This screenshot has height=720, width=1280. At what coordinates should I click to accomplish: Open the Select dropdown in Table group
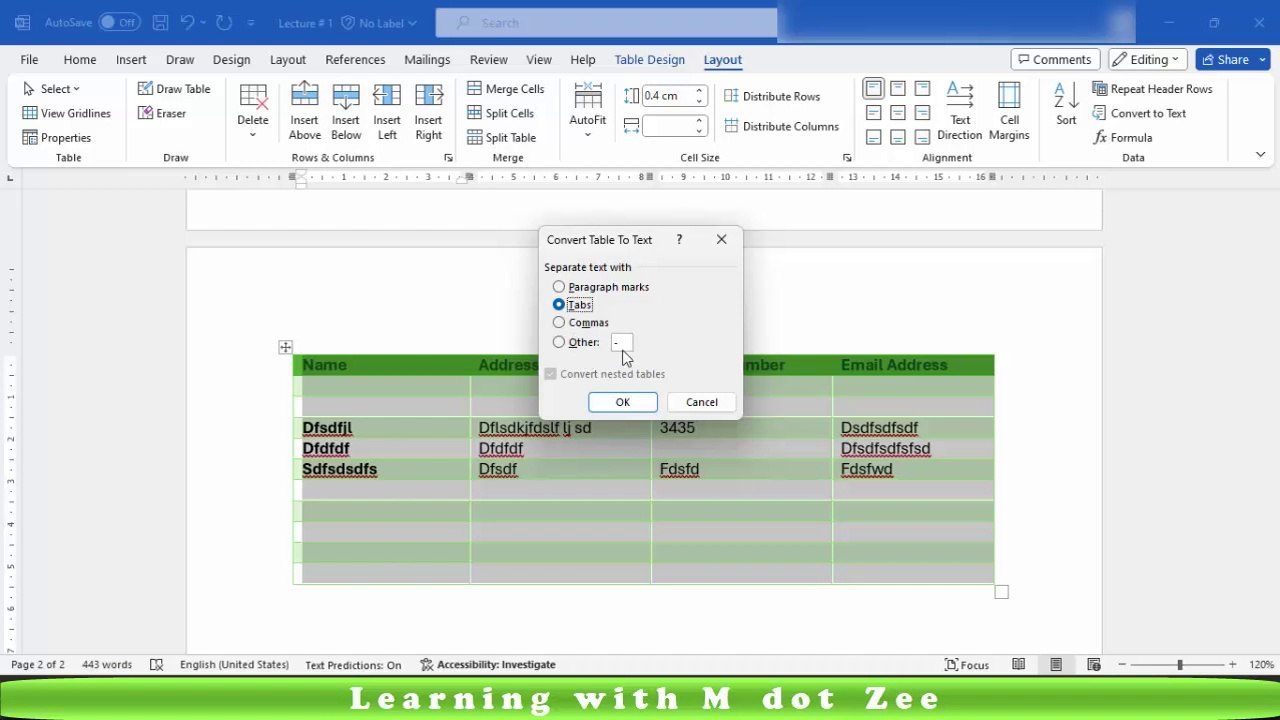point(51,89)
